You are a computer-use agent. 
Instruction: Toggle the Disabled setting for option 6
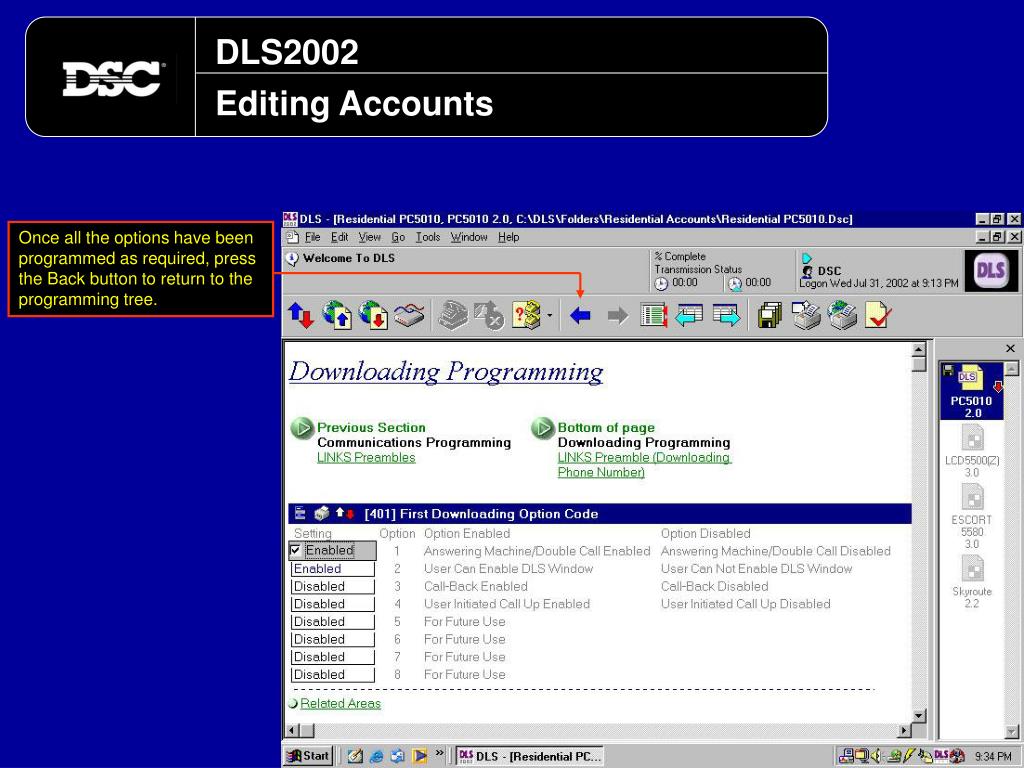332,639
